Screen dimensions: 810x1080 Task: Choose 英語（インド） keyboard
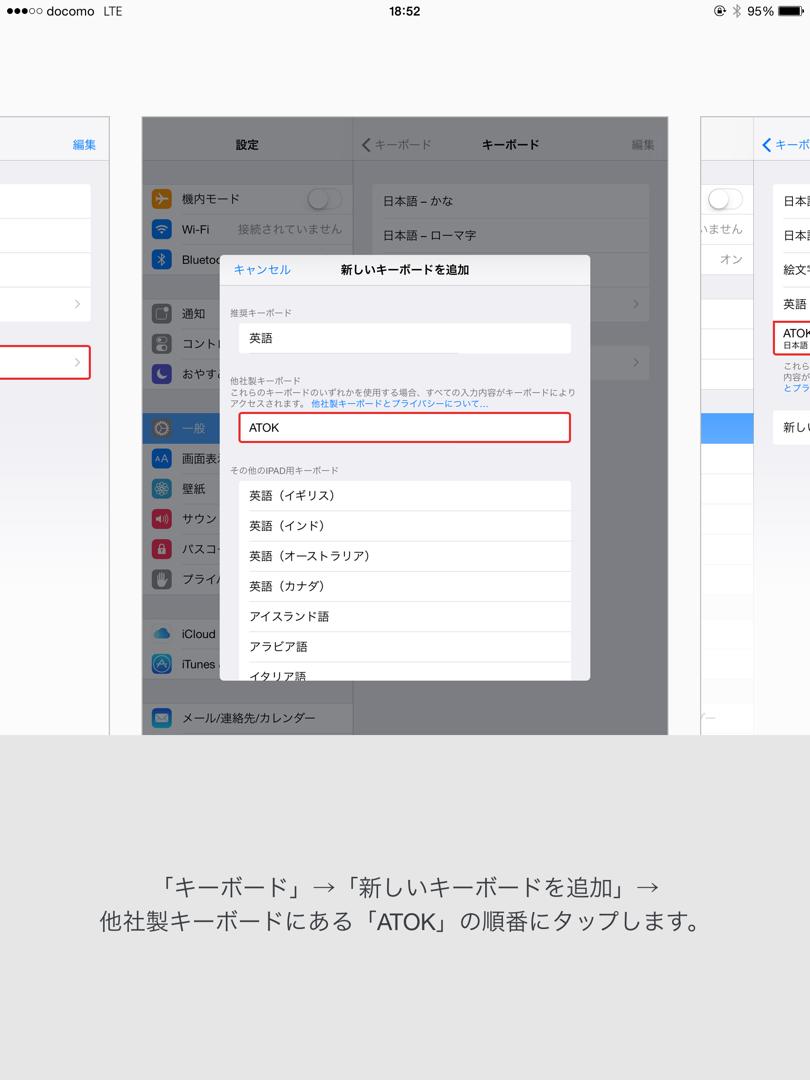[x=405, y=526]
